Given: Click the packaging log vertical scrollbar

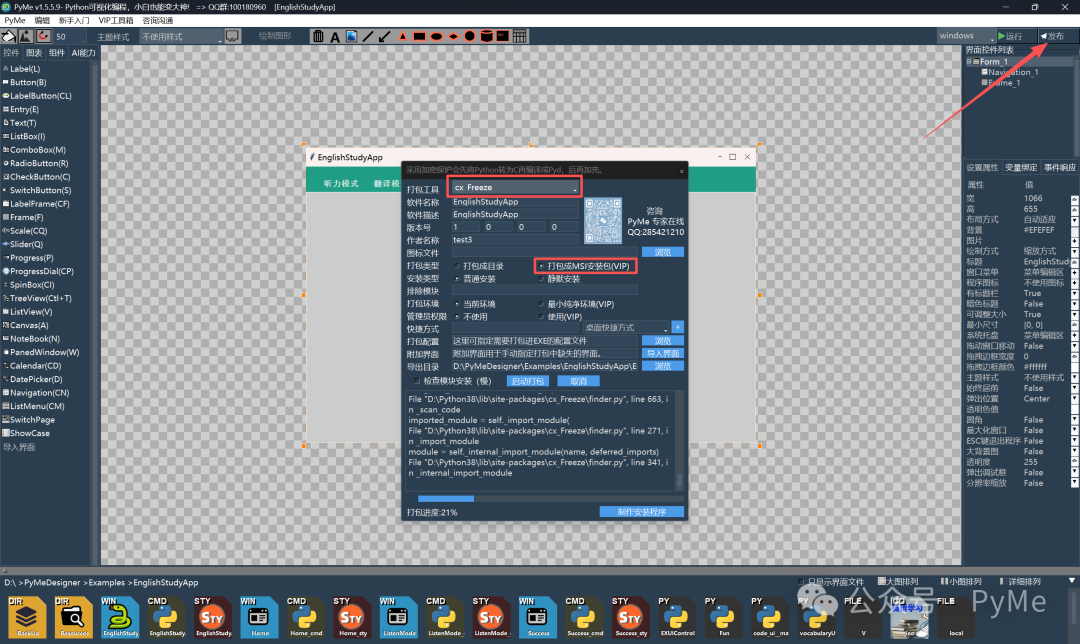Looking at the screenshot, I should click(679, 441).
